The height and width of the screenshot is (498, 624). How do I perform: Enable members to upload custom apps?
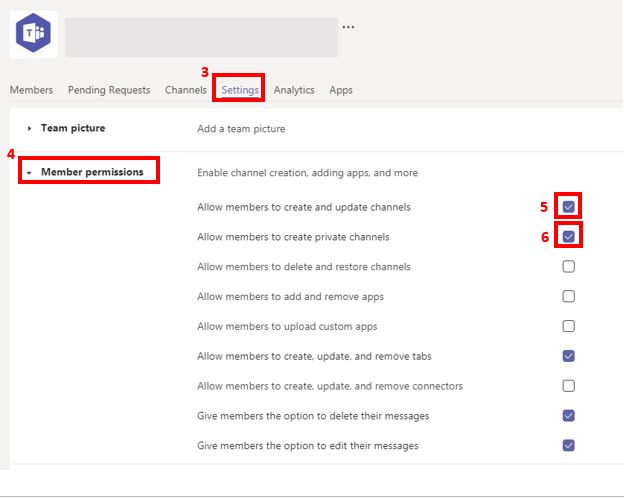click(x=568, y=326)
